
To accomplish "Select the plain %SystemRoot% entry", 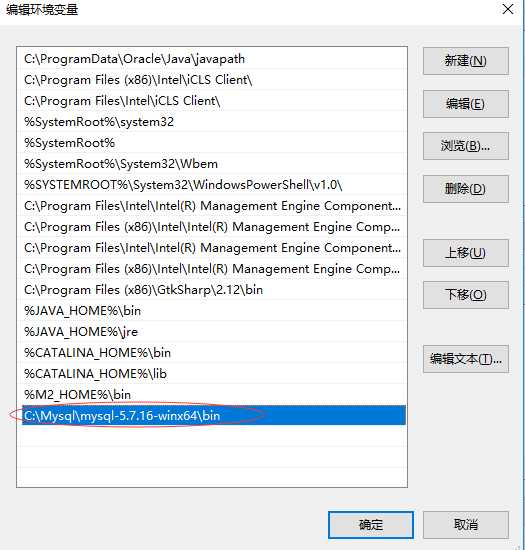I will click(x=214, y=143).
